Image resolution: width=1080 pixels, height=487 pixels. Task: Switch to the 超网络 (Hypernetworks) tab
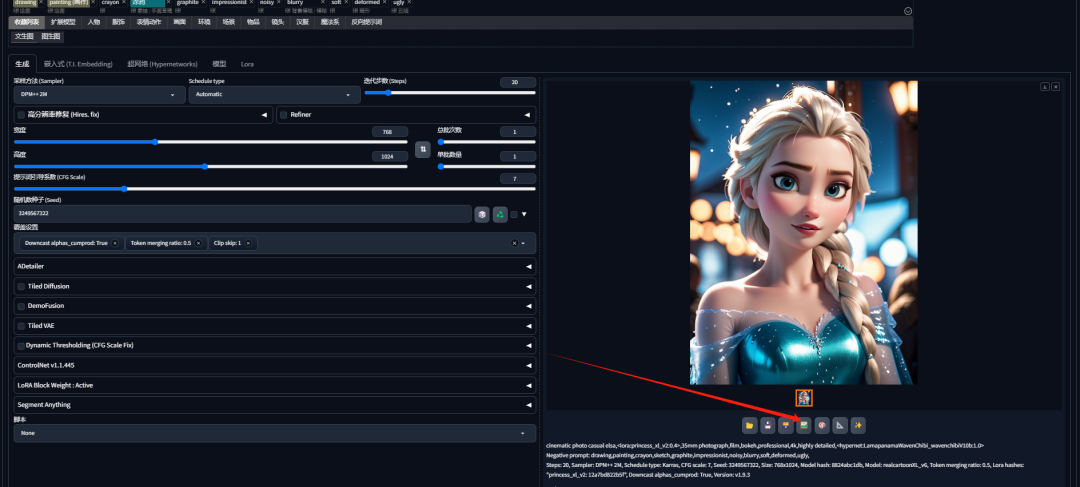[x=163, y=64]
